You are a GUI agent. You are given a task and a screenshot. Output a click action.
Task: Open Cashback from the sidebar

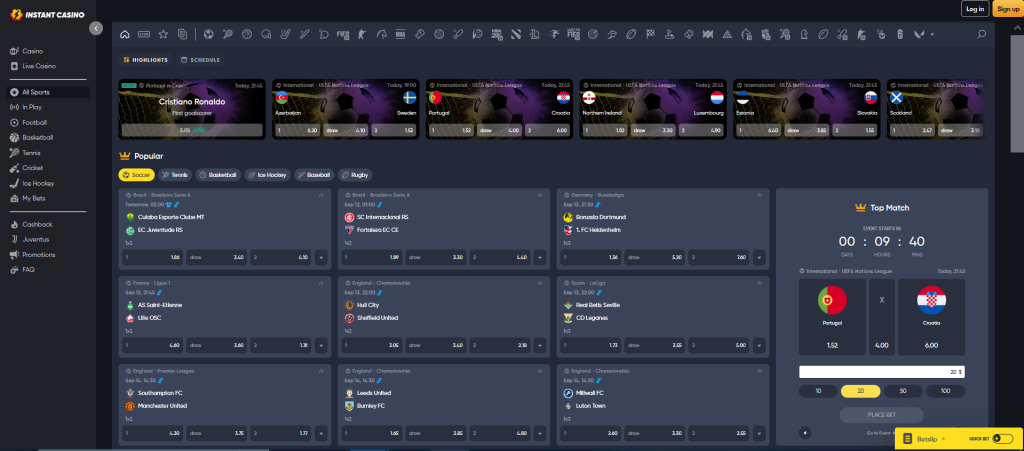coord(37,224)
